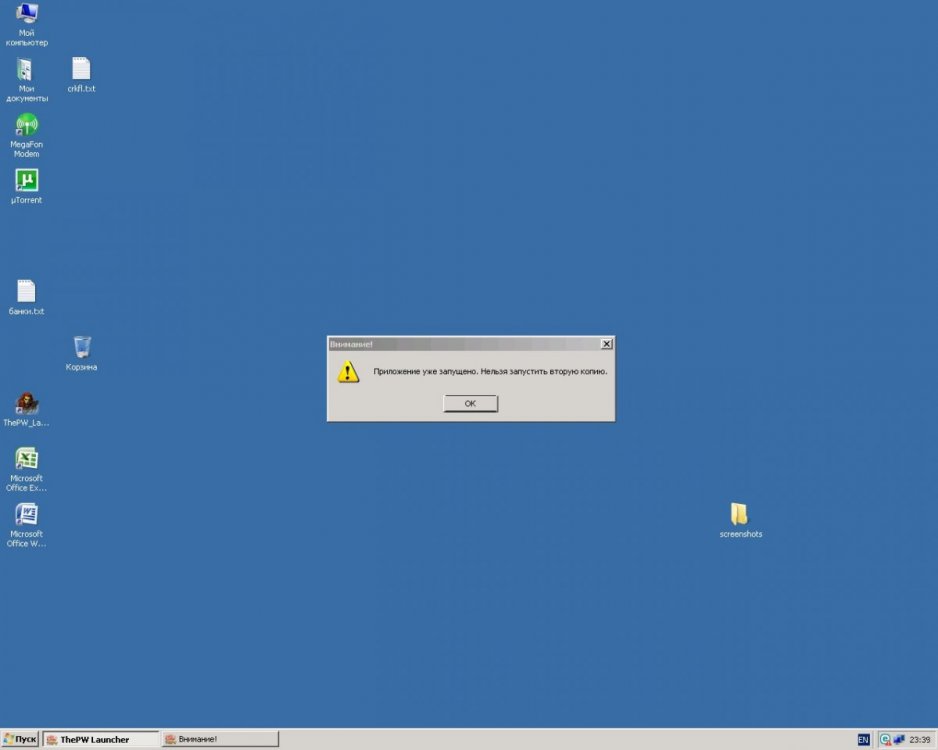Click the EN language indicator in the tray
The height and width of the screenshot is (750, 938).
click(x=862, y=739)
